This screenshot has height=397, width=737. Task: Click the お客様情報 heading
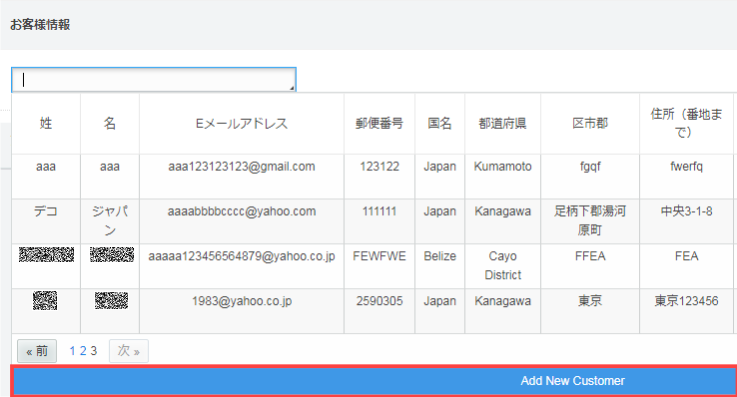click(40, 24)
